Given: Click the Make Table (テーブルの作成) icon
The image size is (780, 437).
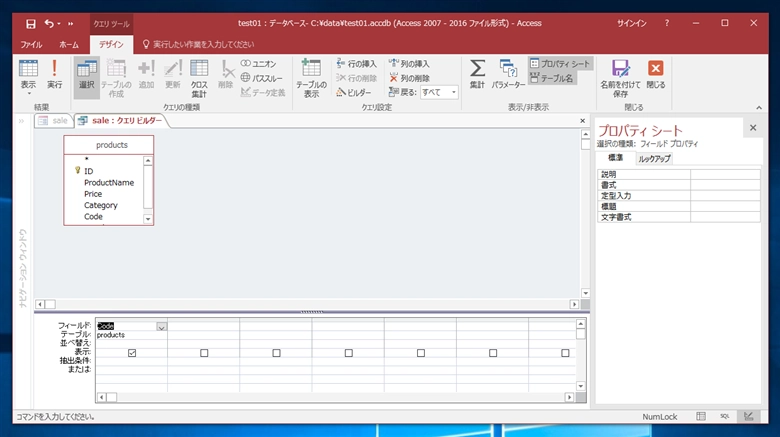Looking at the screenshot, I should pyautogui.click(x=116, y=79).
